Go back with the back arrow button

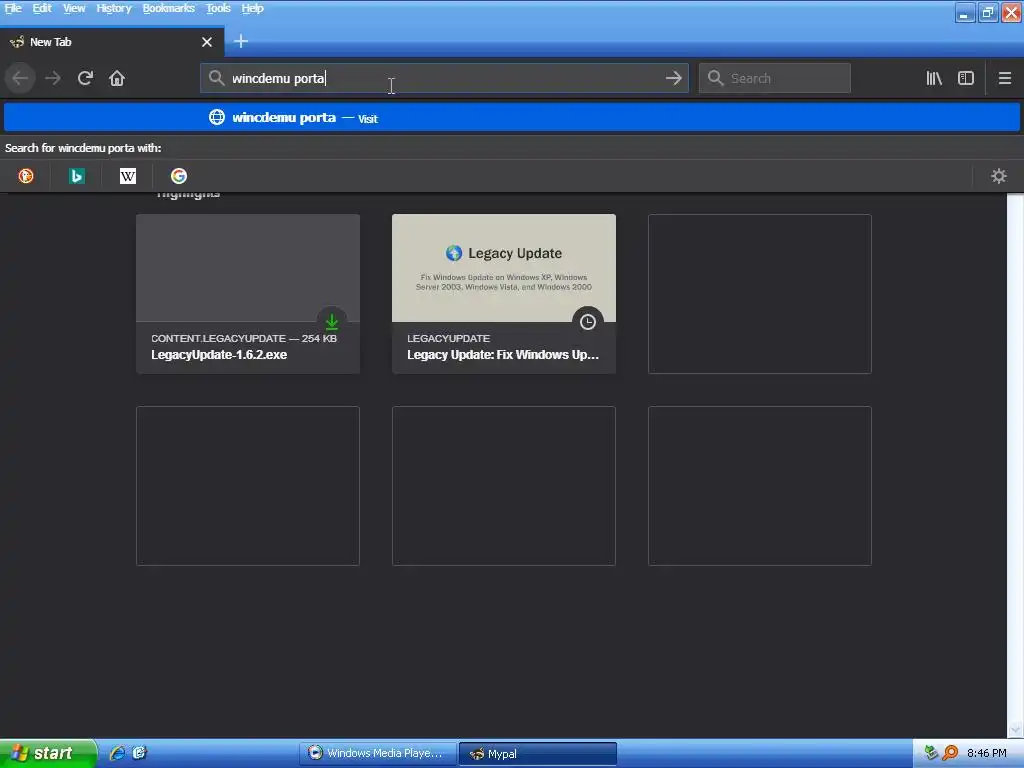point(20,78)
